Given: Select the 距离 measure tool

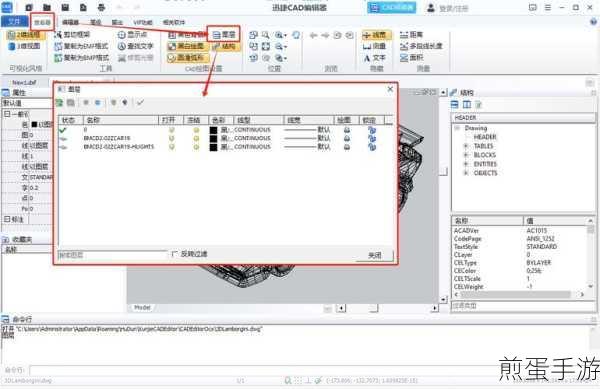Looking at the screenshot, I should point(411,35).
